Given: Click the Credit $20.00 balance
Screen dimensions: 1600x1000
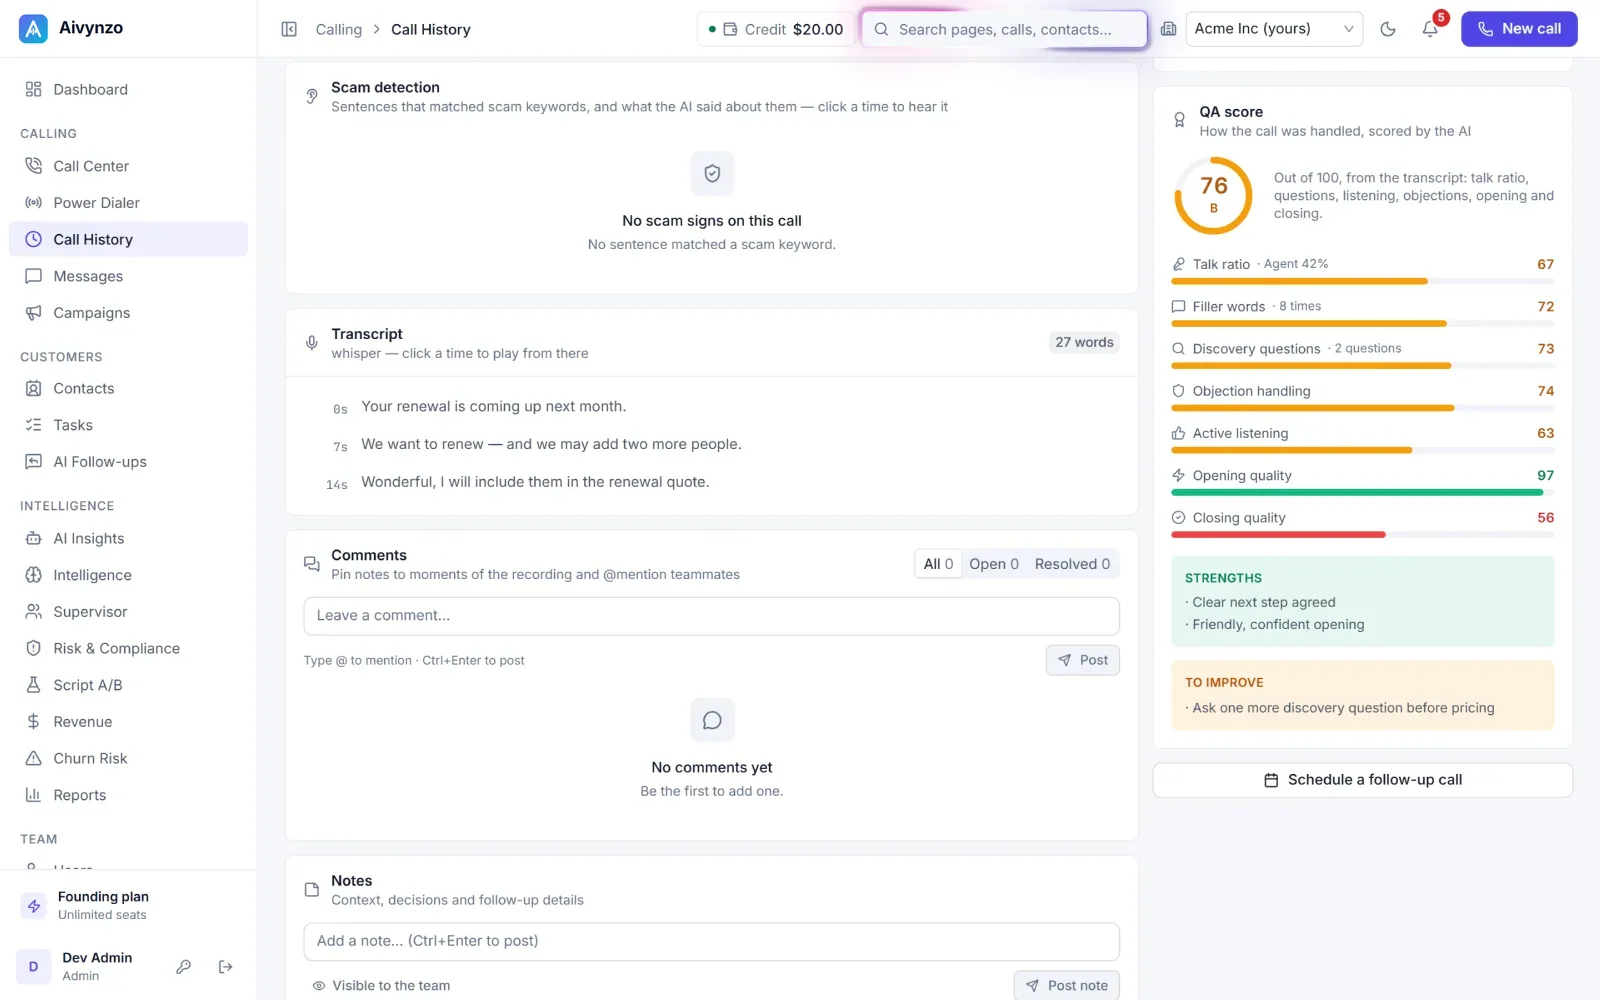Looking at the screenshot, I should click(x=776, y=29).
